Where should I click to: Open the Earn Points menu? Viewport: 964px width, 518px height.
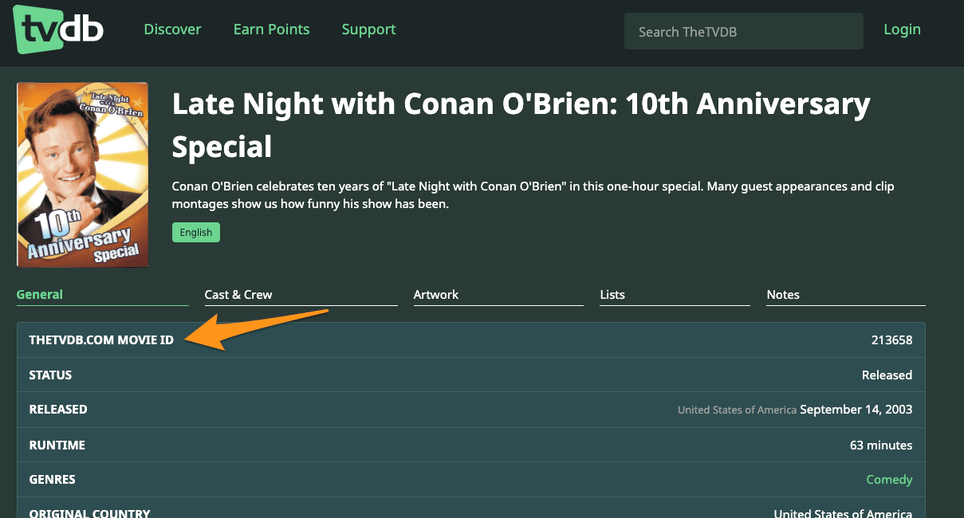271,29
